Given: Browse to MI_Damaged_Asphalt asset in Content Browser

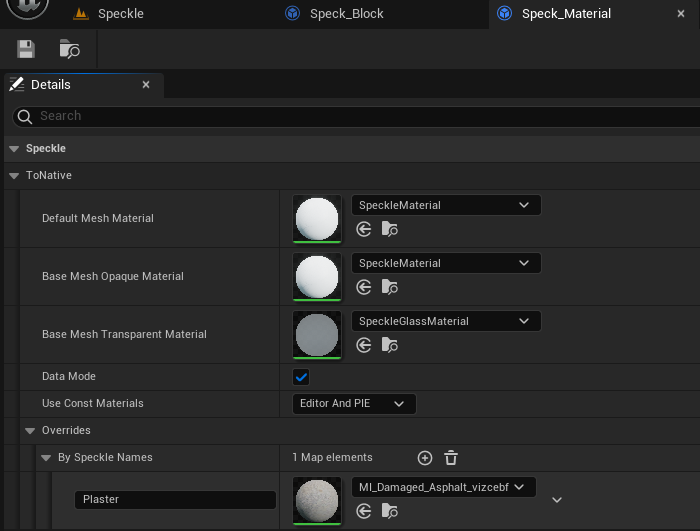Looking at the screenshot, I should 390,511.
